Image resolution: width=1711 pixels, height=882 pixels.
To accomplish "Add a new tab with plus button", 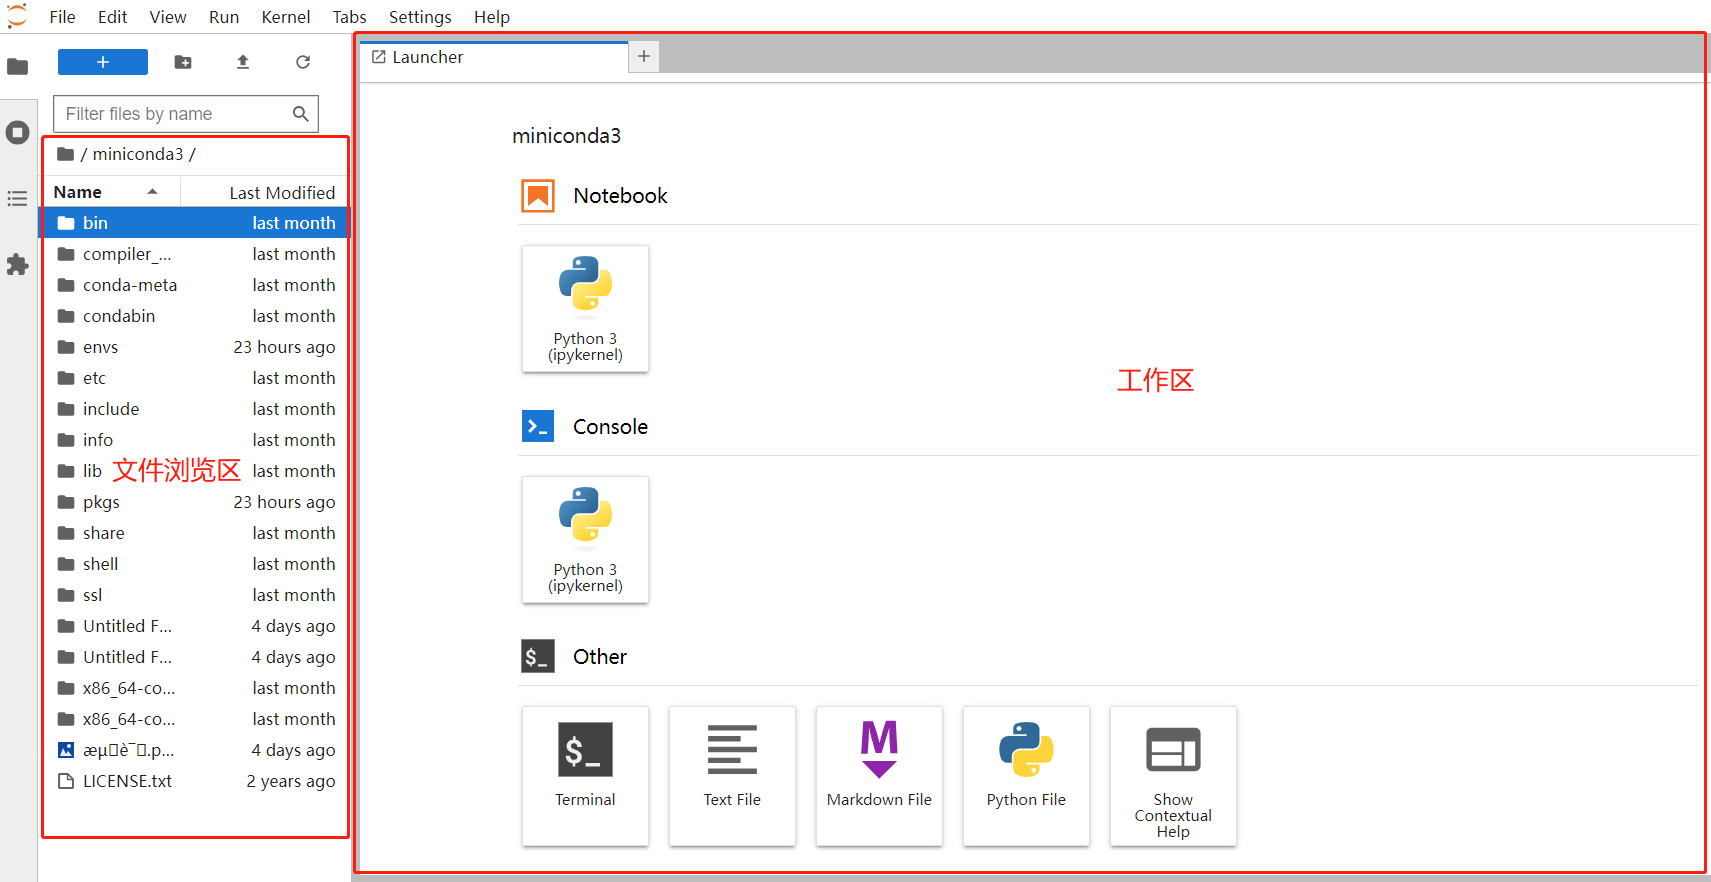I will pyautogui.click(x=644, y=56).
